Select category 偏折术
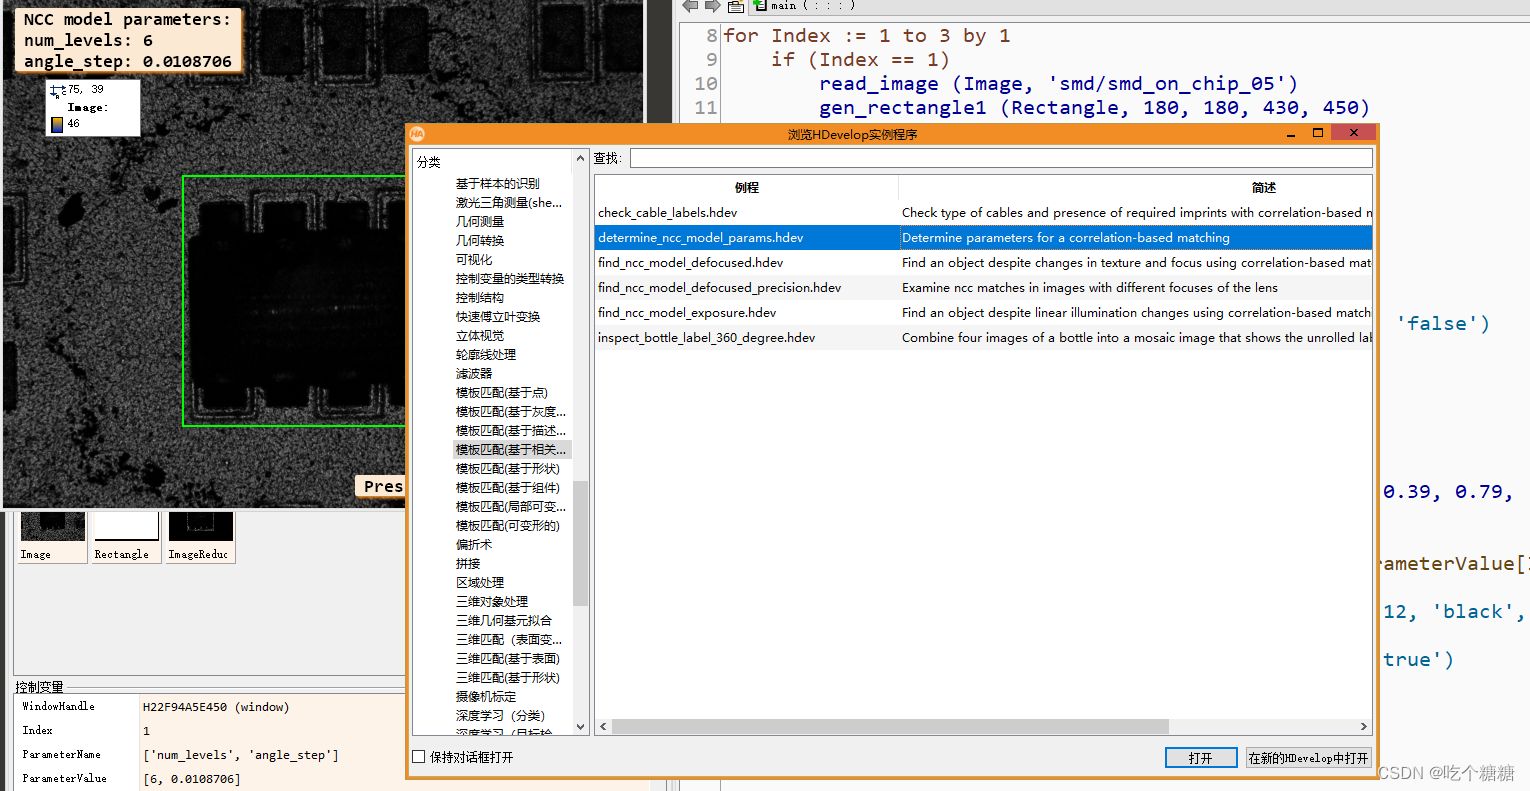This screenshot has width=1530, height=791. point(474,544)
